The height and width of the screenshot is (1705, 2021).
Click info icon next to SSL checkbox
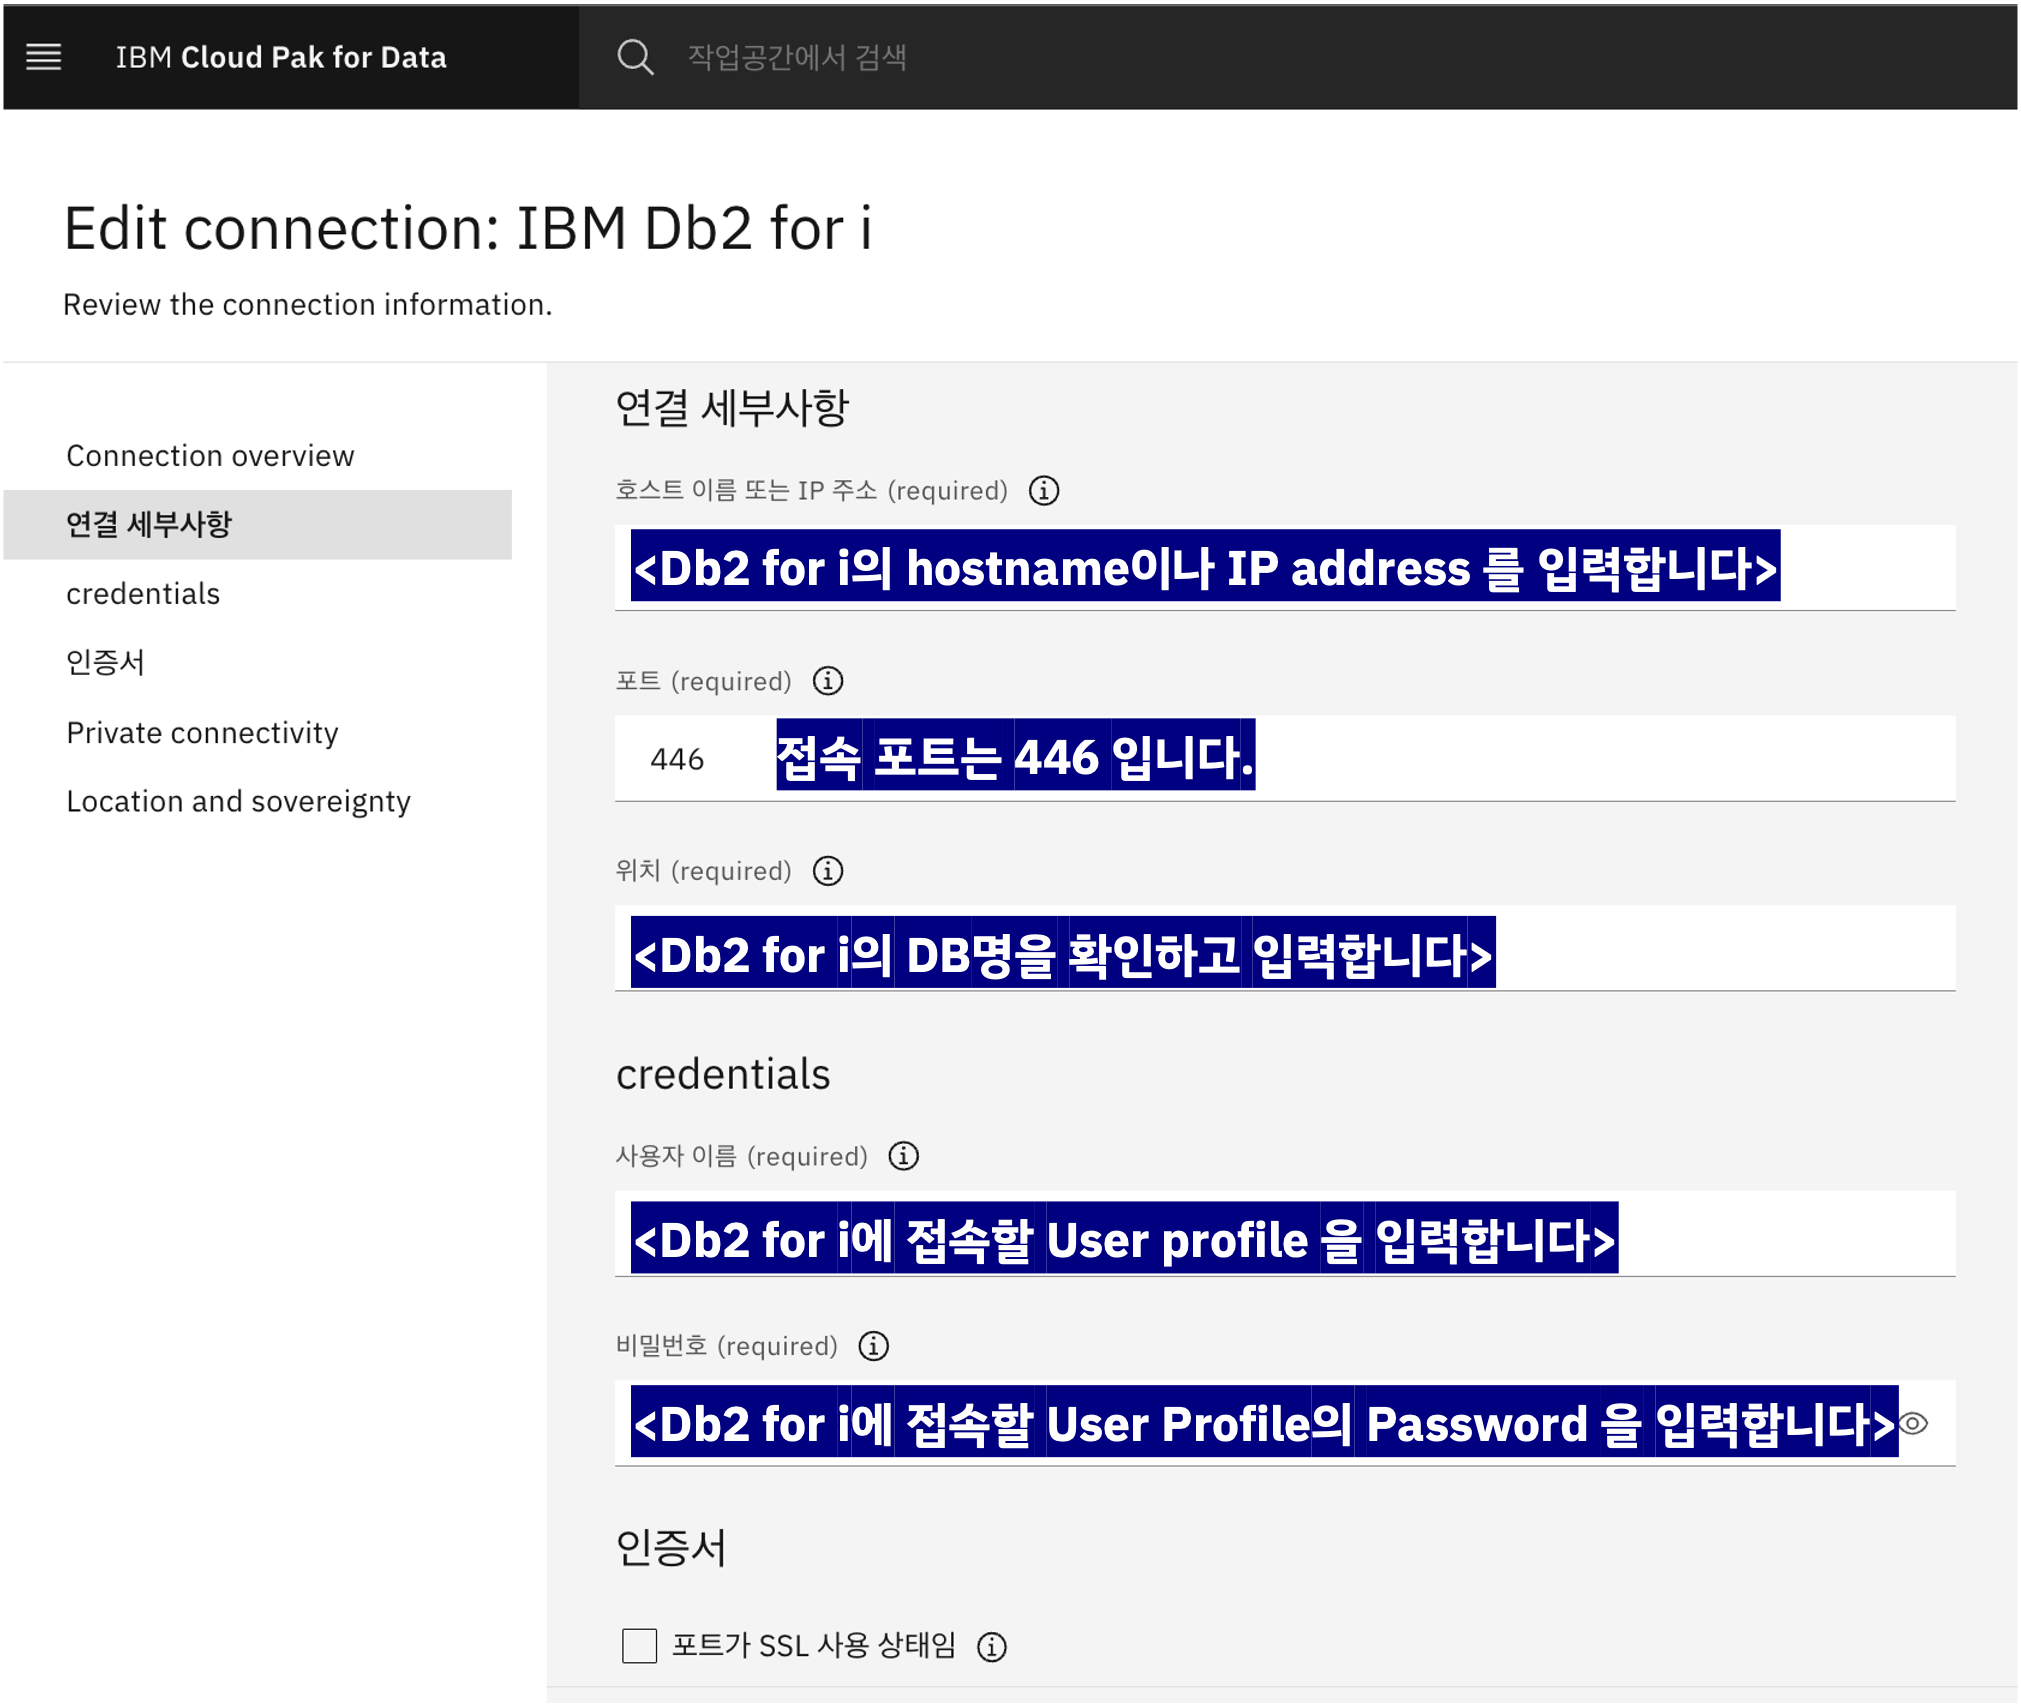[991, 1646]
